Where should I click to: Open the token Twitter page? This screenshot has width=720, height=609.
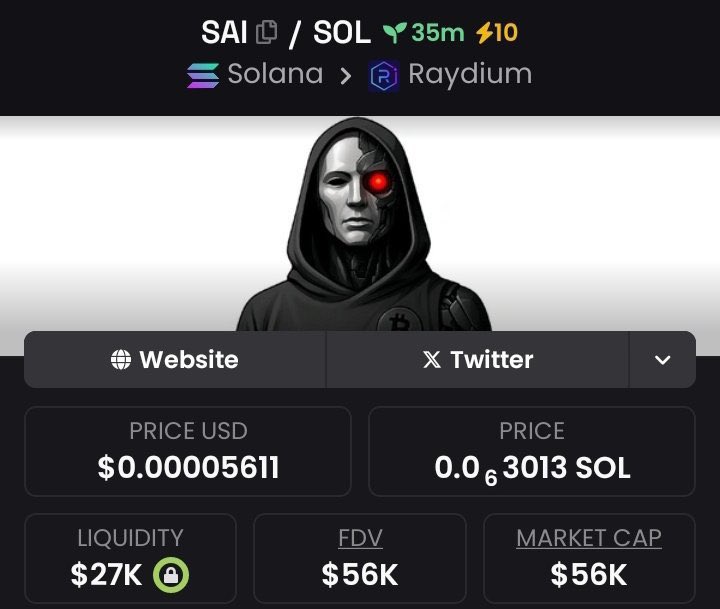point(478,360)
